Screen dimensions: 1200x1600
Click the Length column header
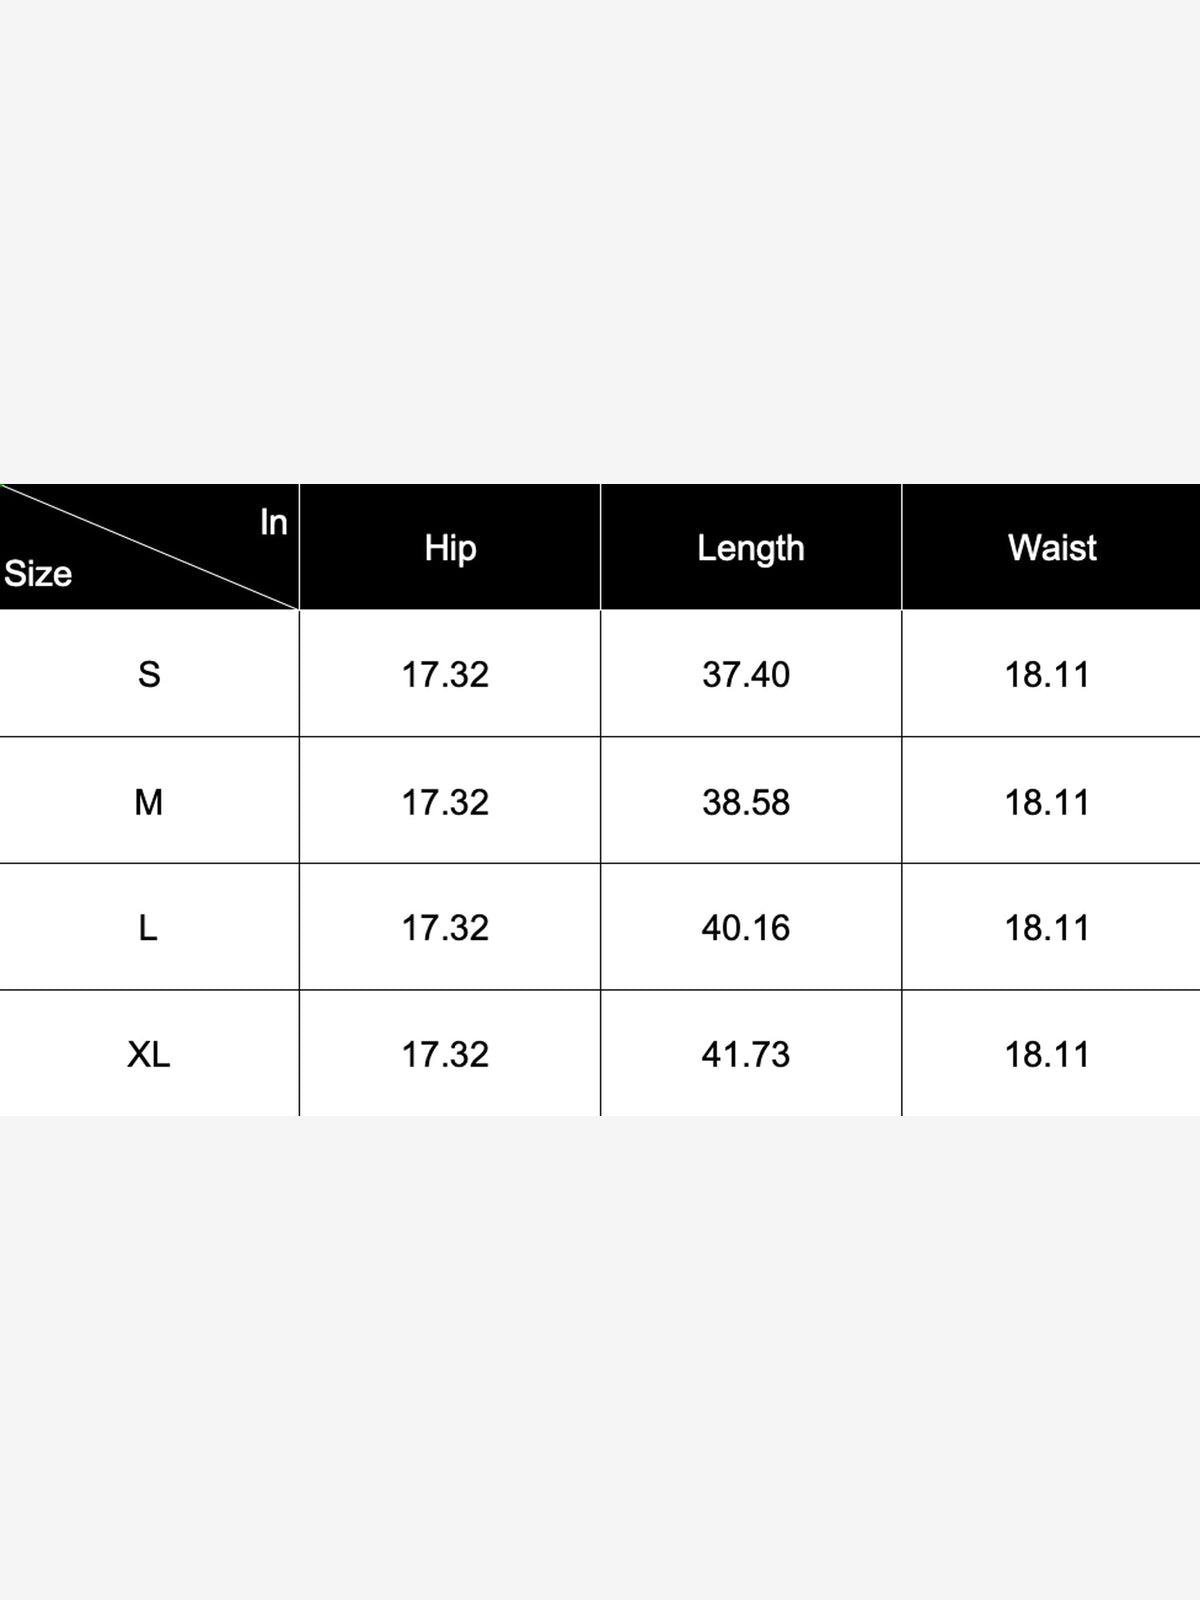tap(751, 547)
